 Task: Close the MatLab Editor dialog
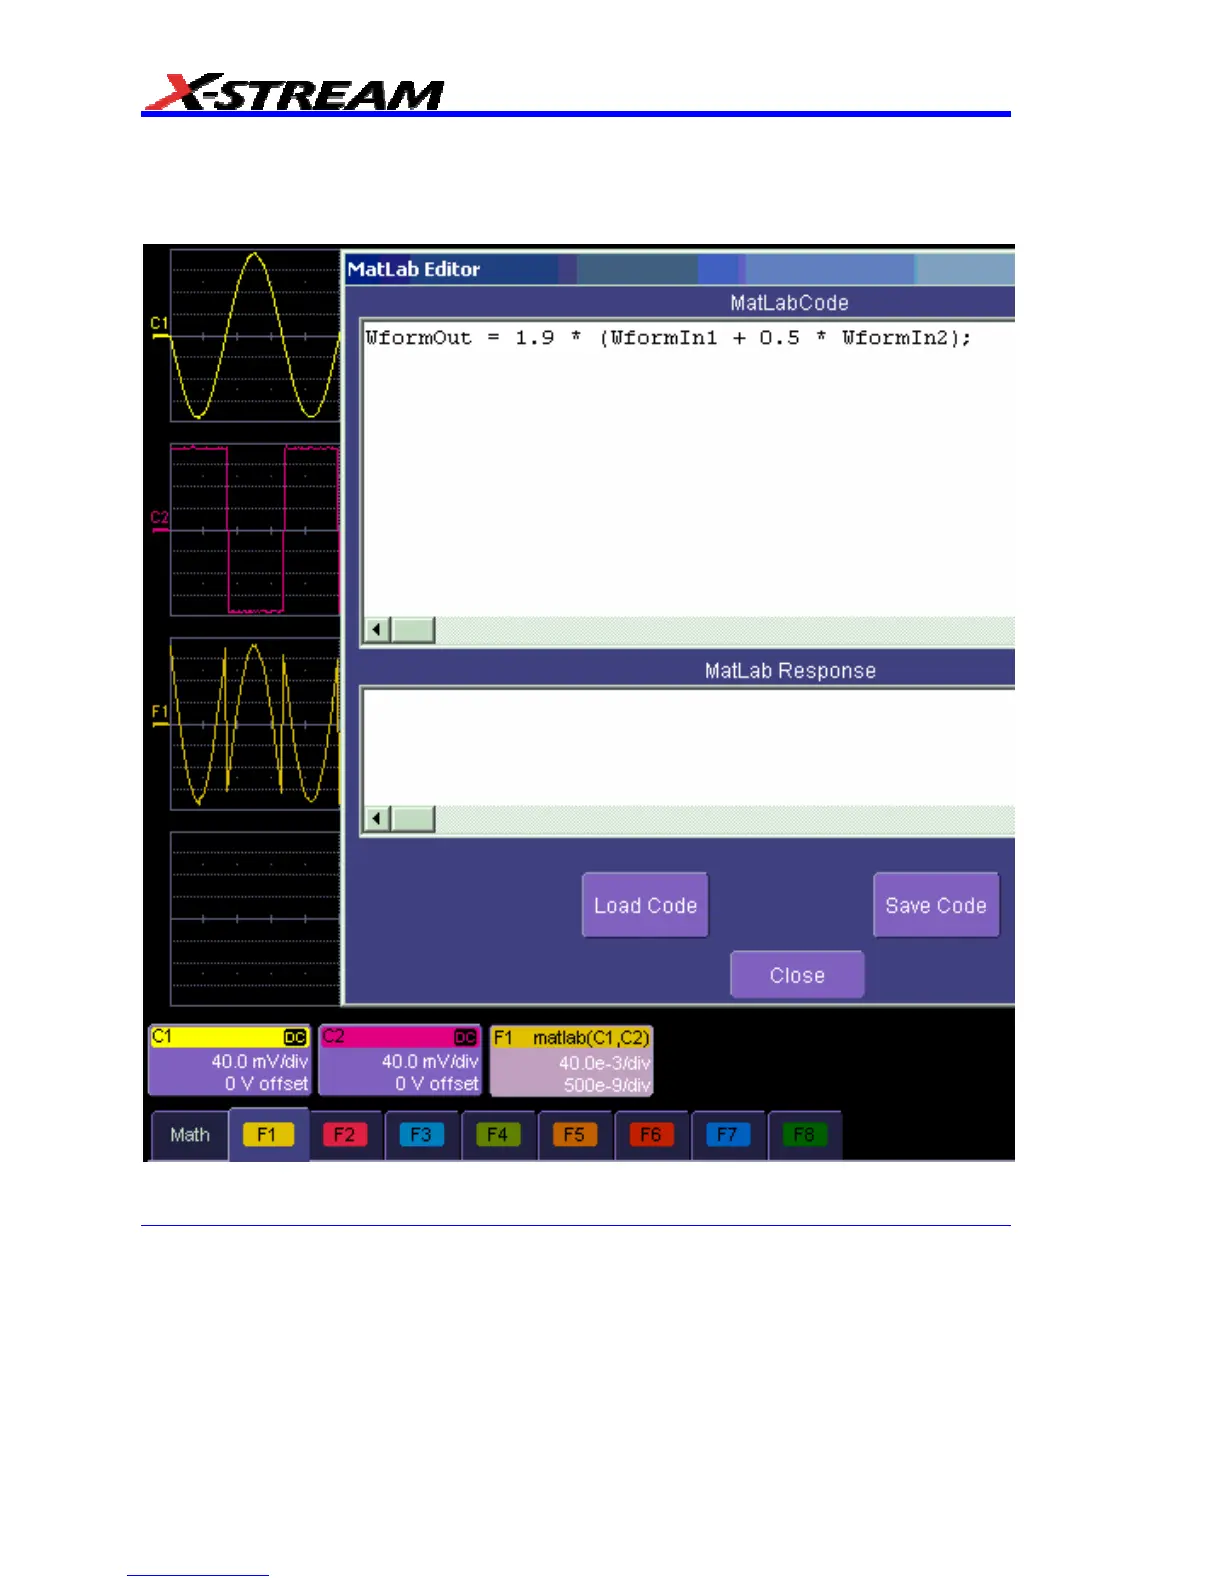[797, 975]
